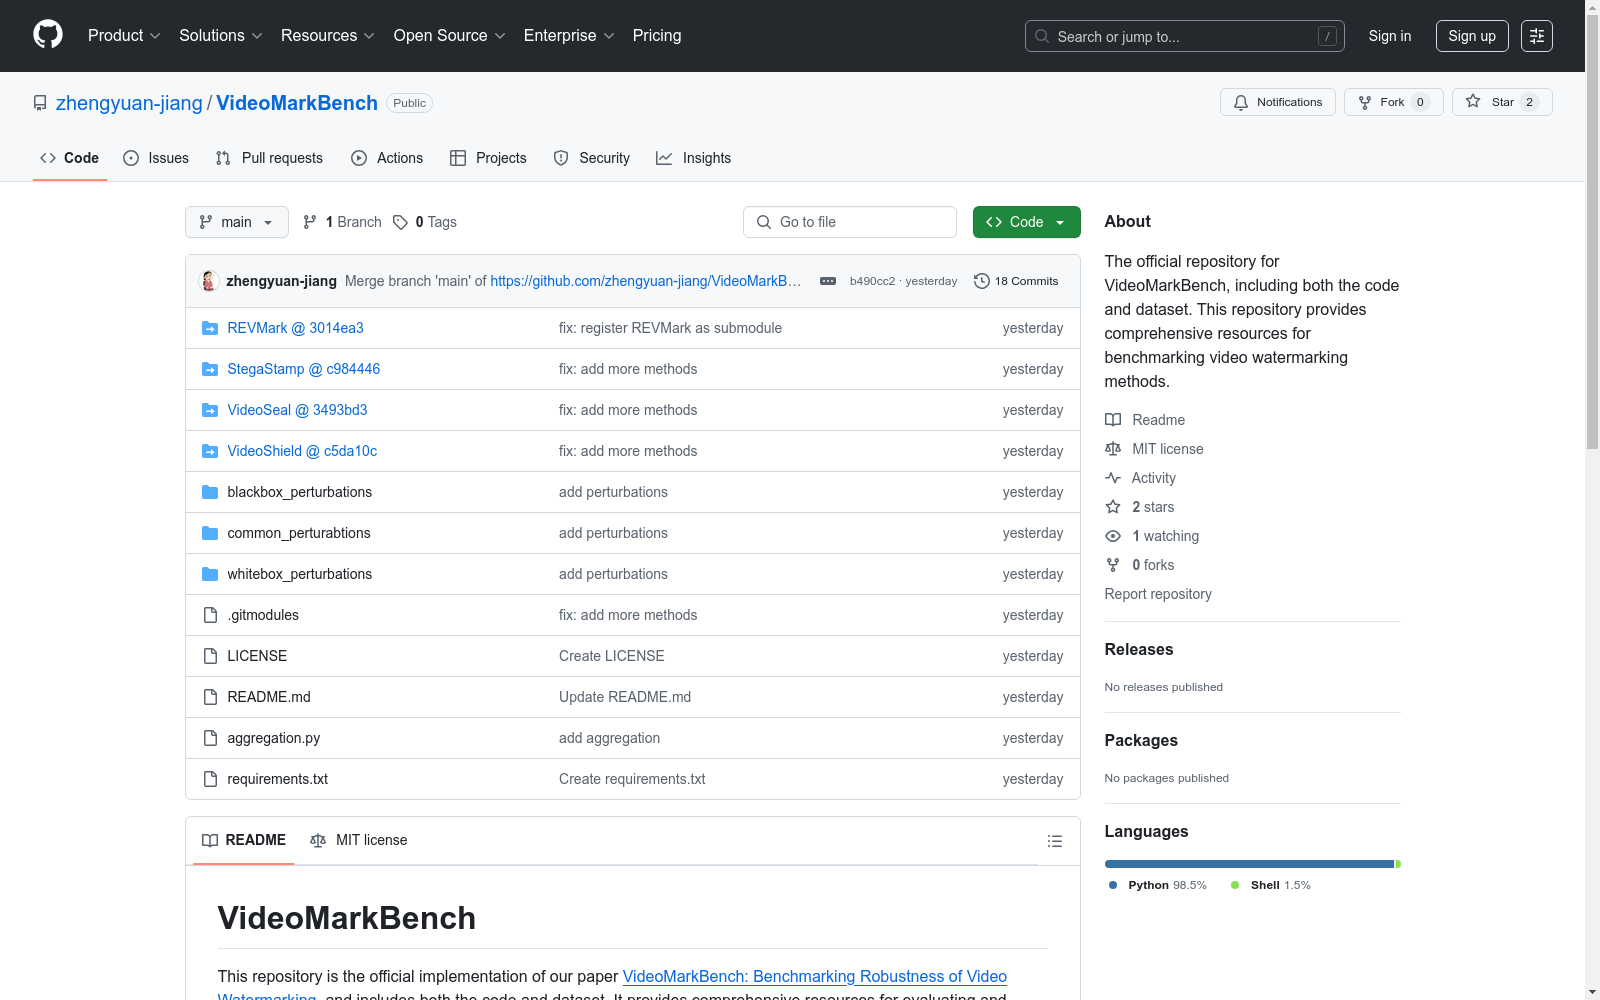Screen dimensions: 1600x1000
Task: Click the Sign up button
Action: click(1472, 36)
